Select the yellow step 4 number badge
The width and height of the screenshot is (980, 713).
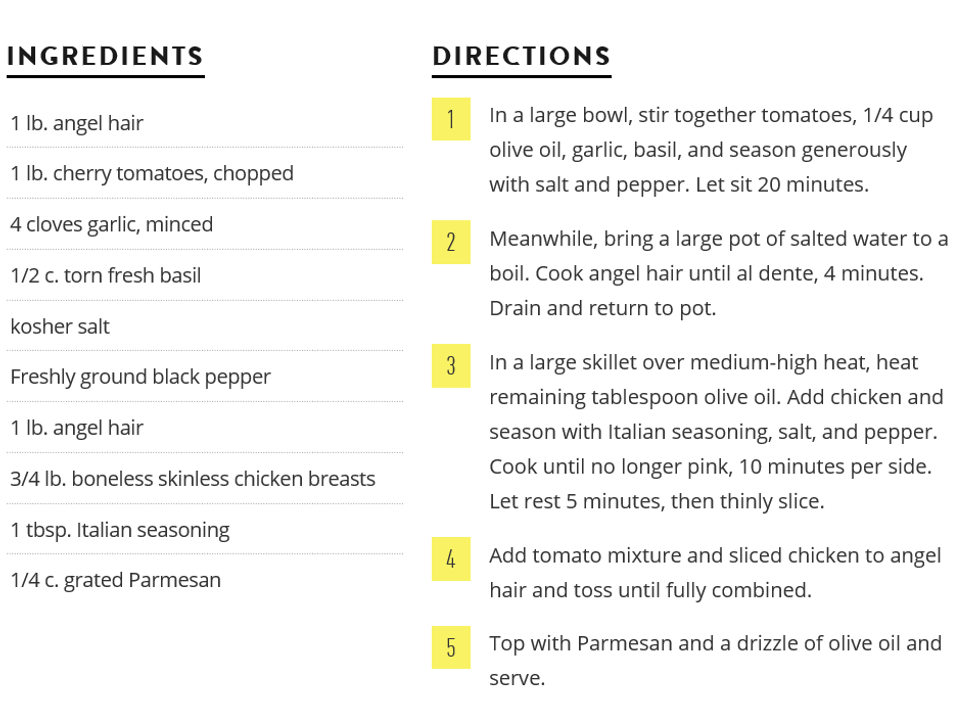451,560
